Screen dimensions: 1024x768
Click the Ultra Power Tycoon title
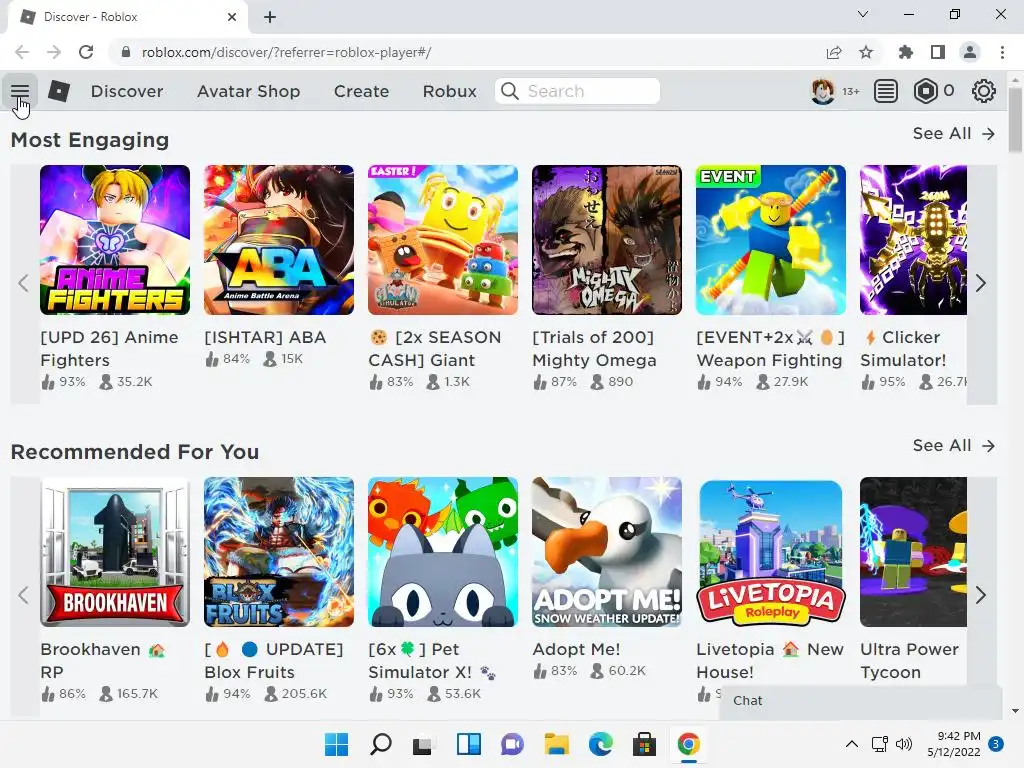909,660
